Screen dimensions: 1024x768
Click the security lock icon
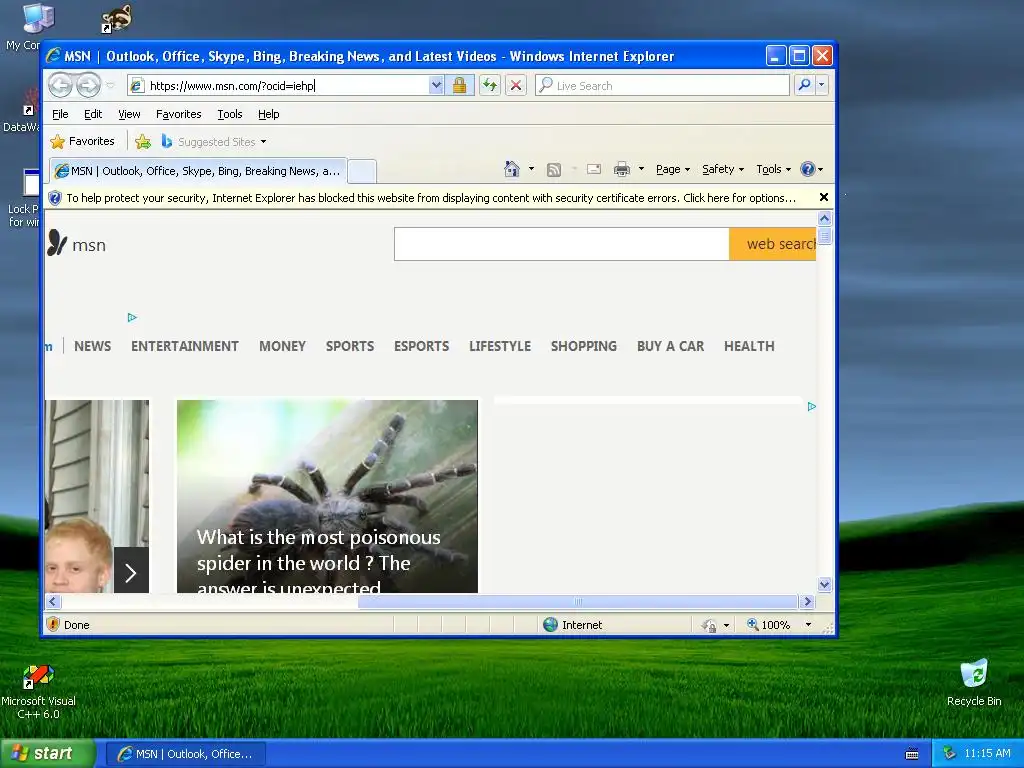pyautogui.click(x=459, y=86)
